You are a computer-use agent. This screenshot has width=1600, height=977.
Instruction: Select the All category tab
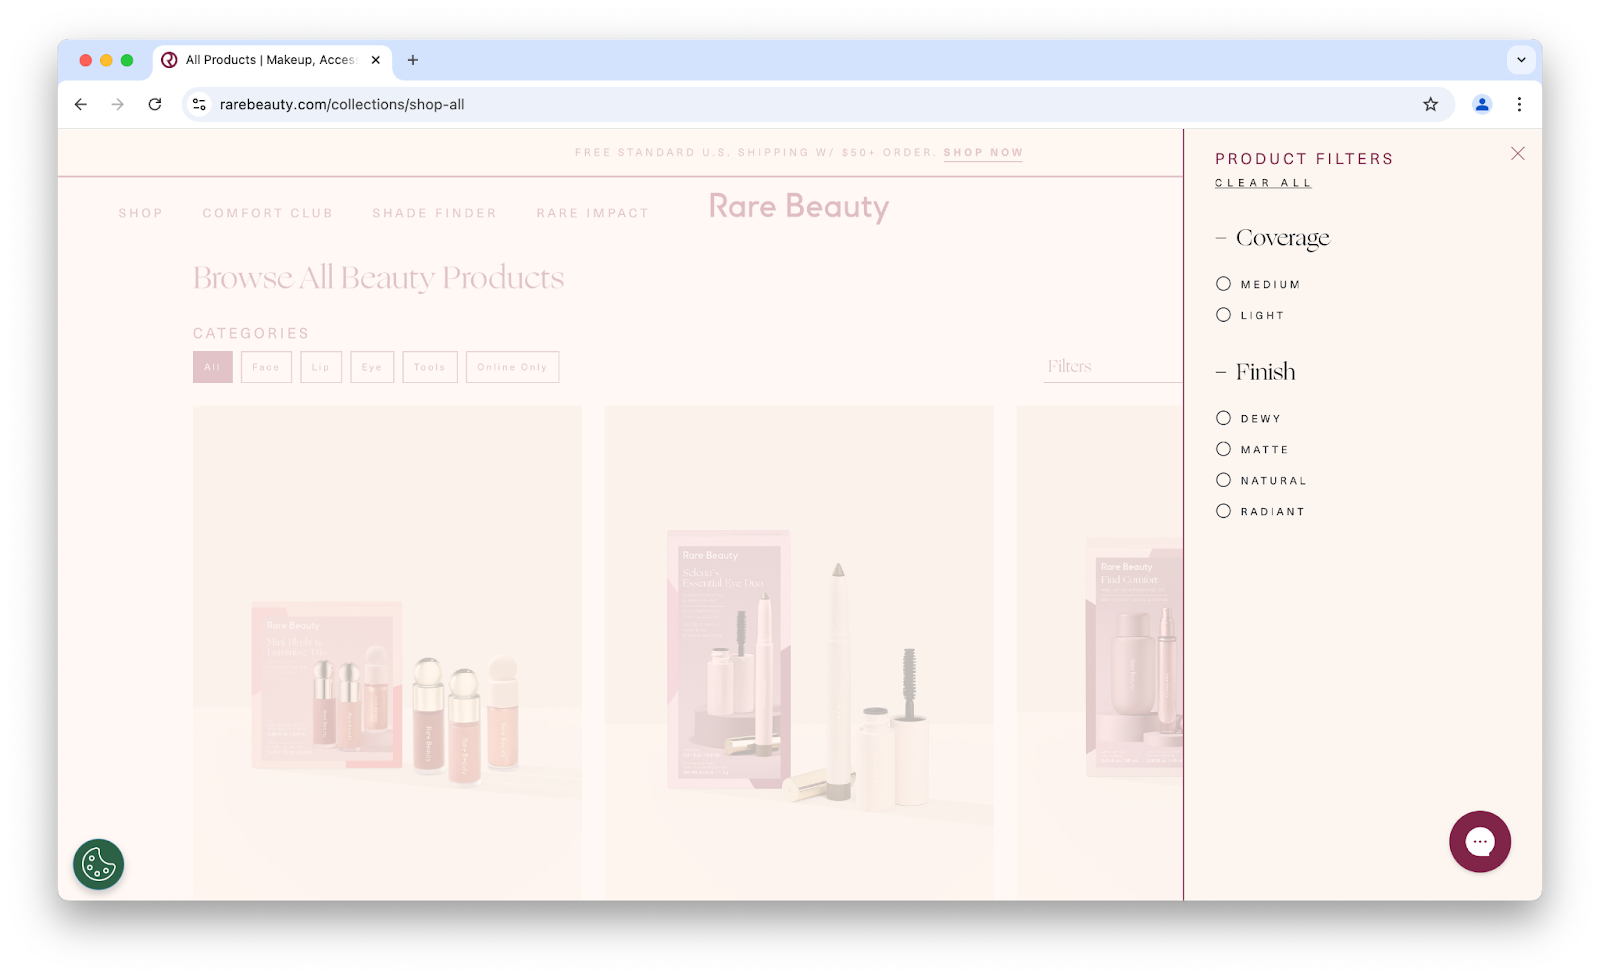pyautogui.click(x=213, y=367)
